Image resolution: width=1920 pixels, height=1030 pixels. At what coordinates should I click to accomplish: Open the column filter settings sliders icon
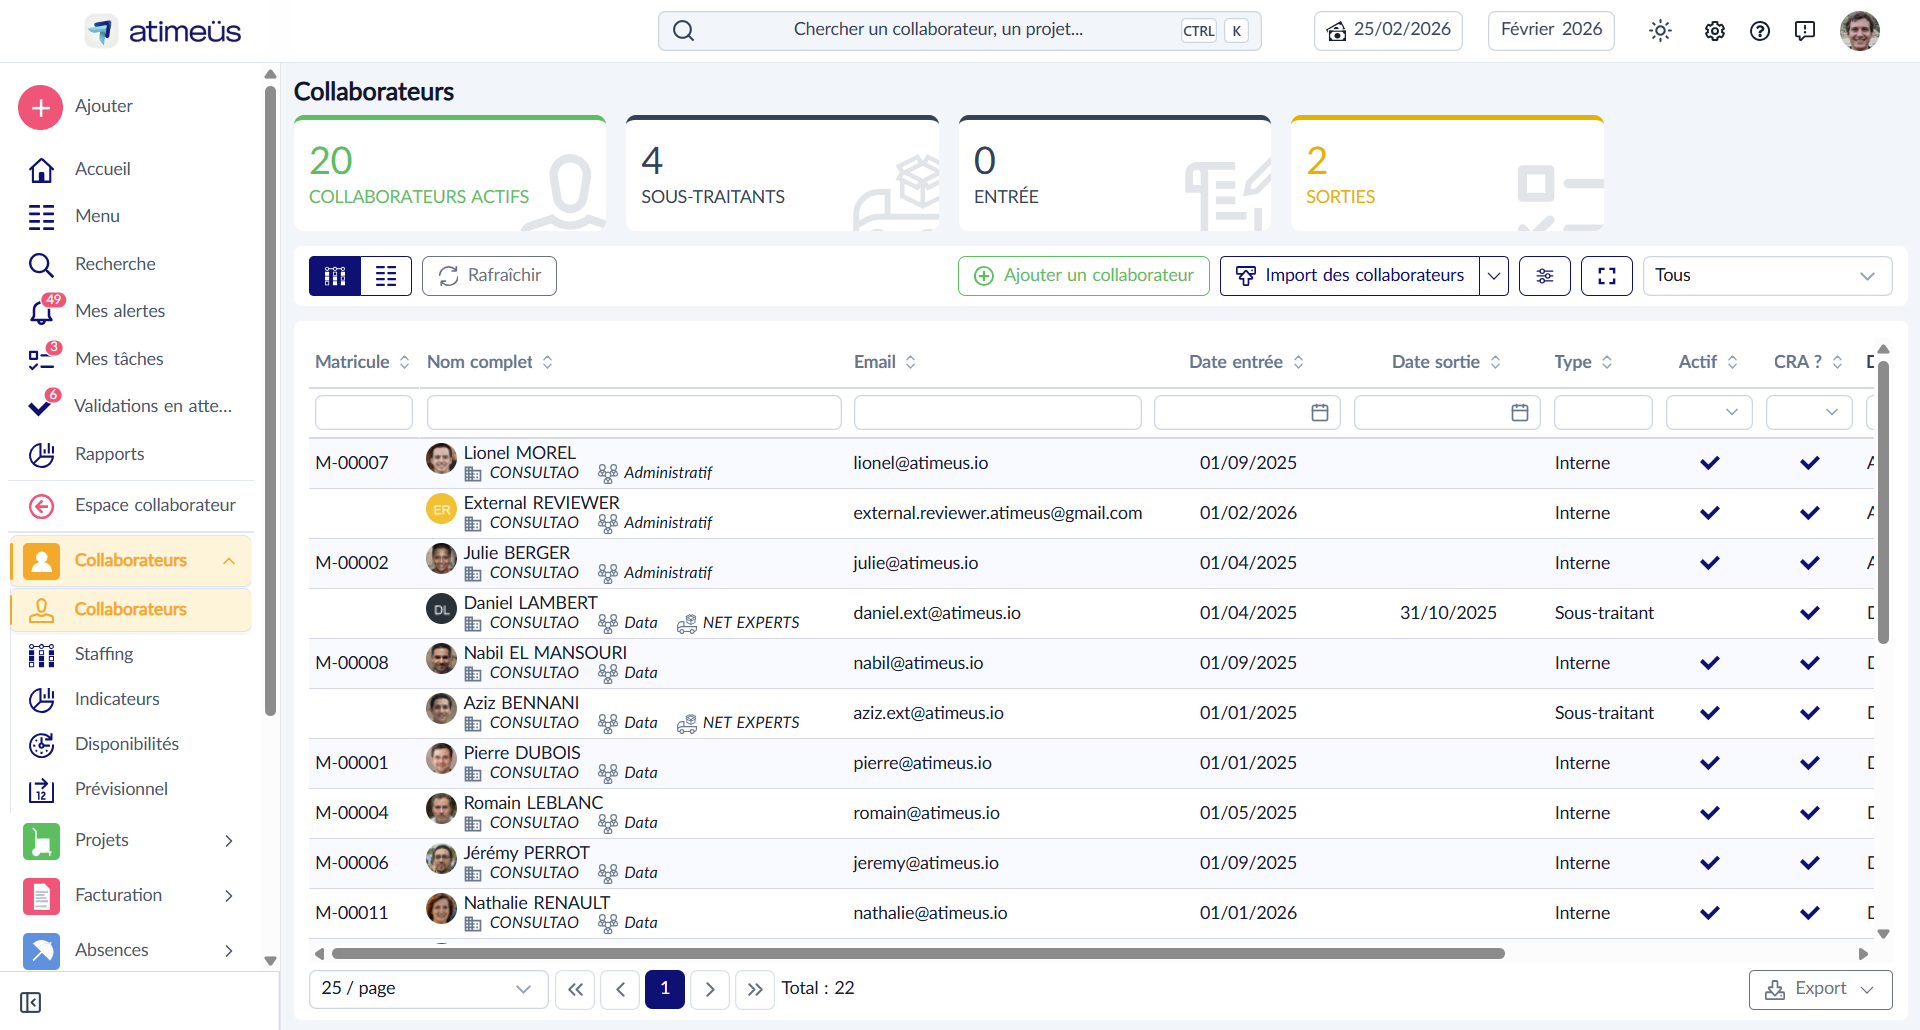[x=1545, y=276]
